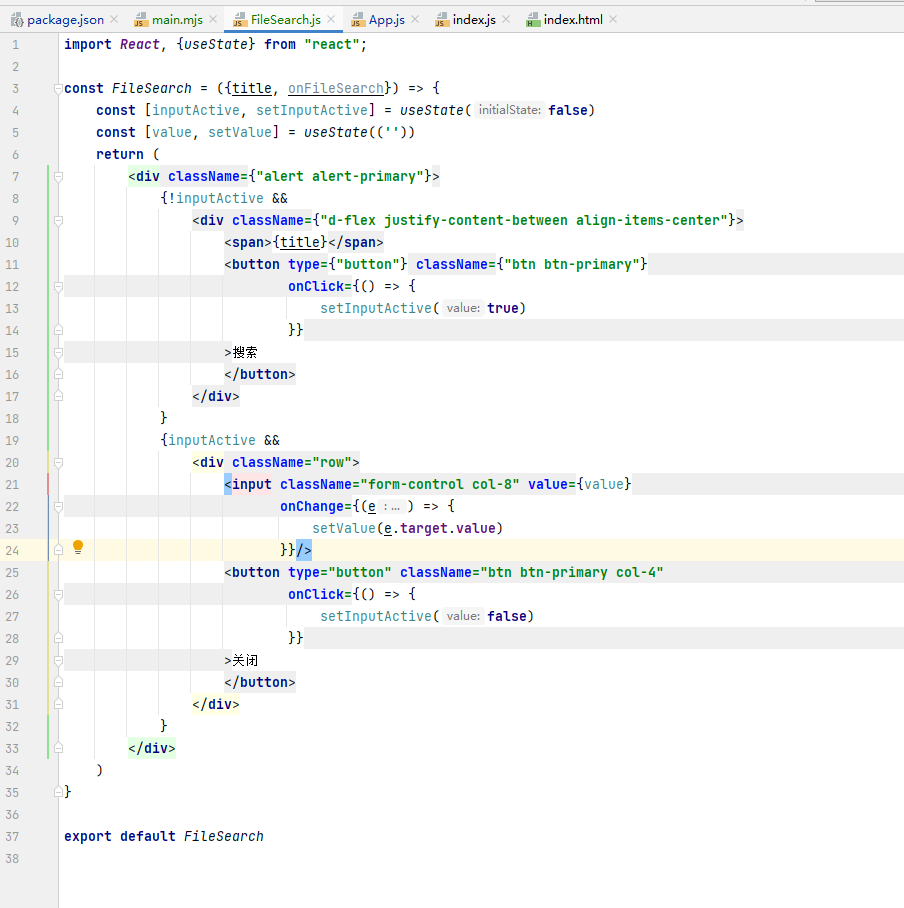Toggle fold marker at closing button on line 16
The image size is (904, 908).
pos(58,374)
